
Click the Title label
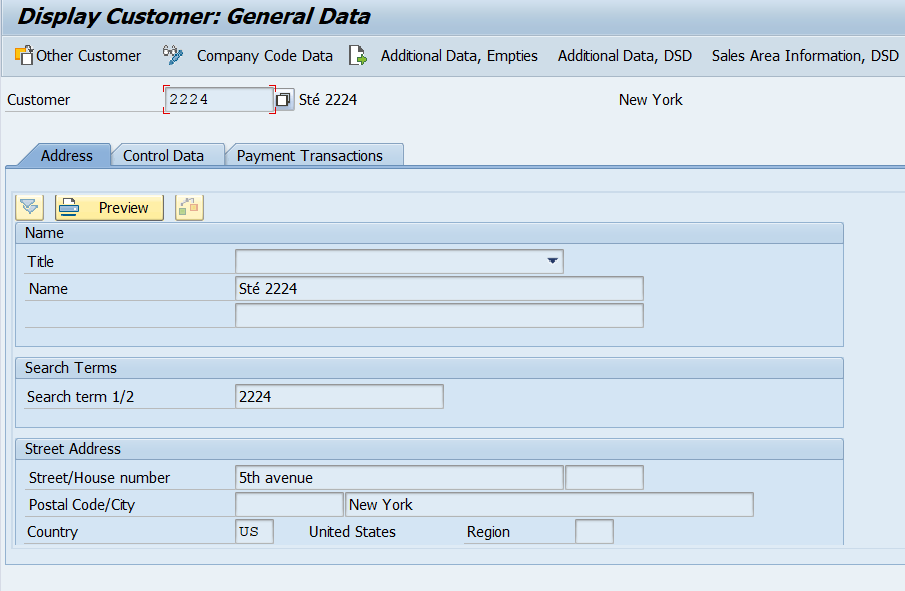click(40, 262)
